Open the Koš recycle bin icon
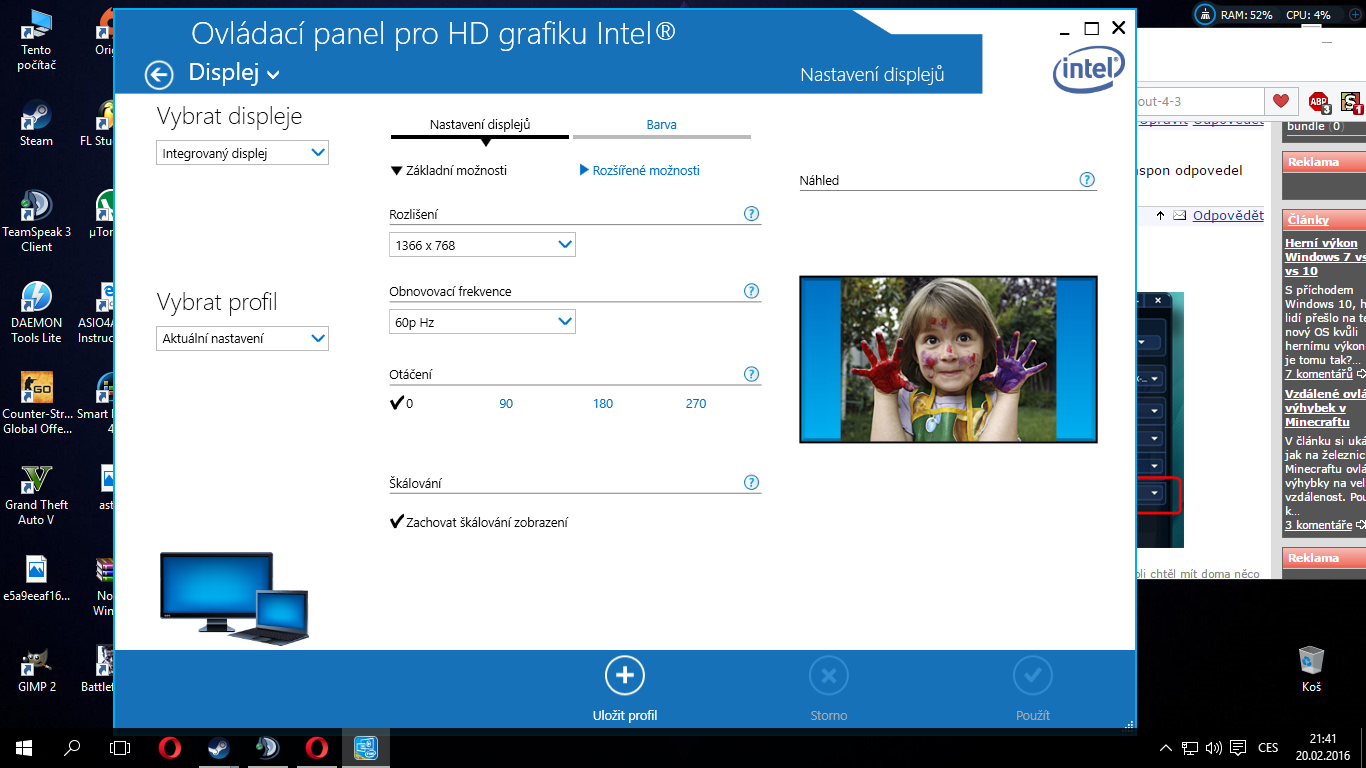 1311,661
